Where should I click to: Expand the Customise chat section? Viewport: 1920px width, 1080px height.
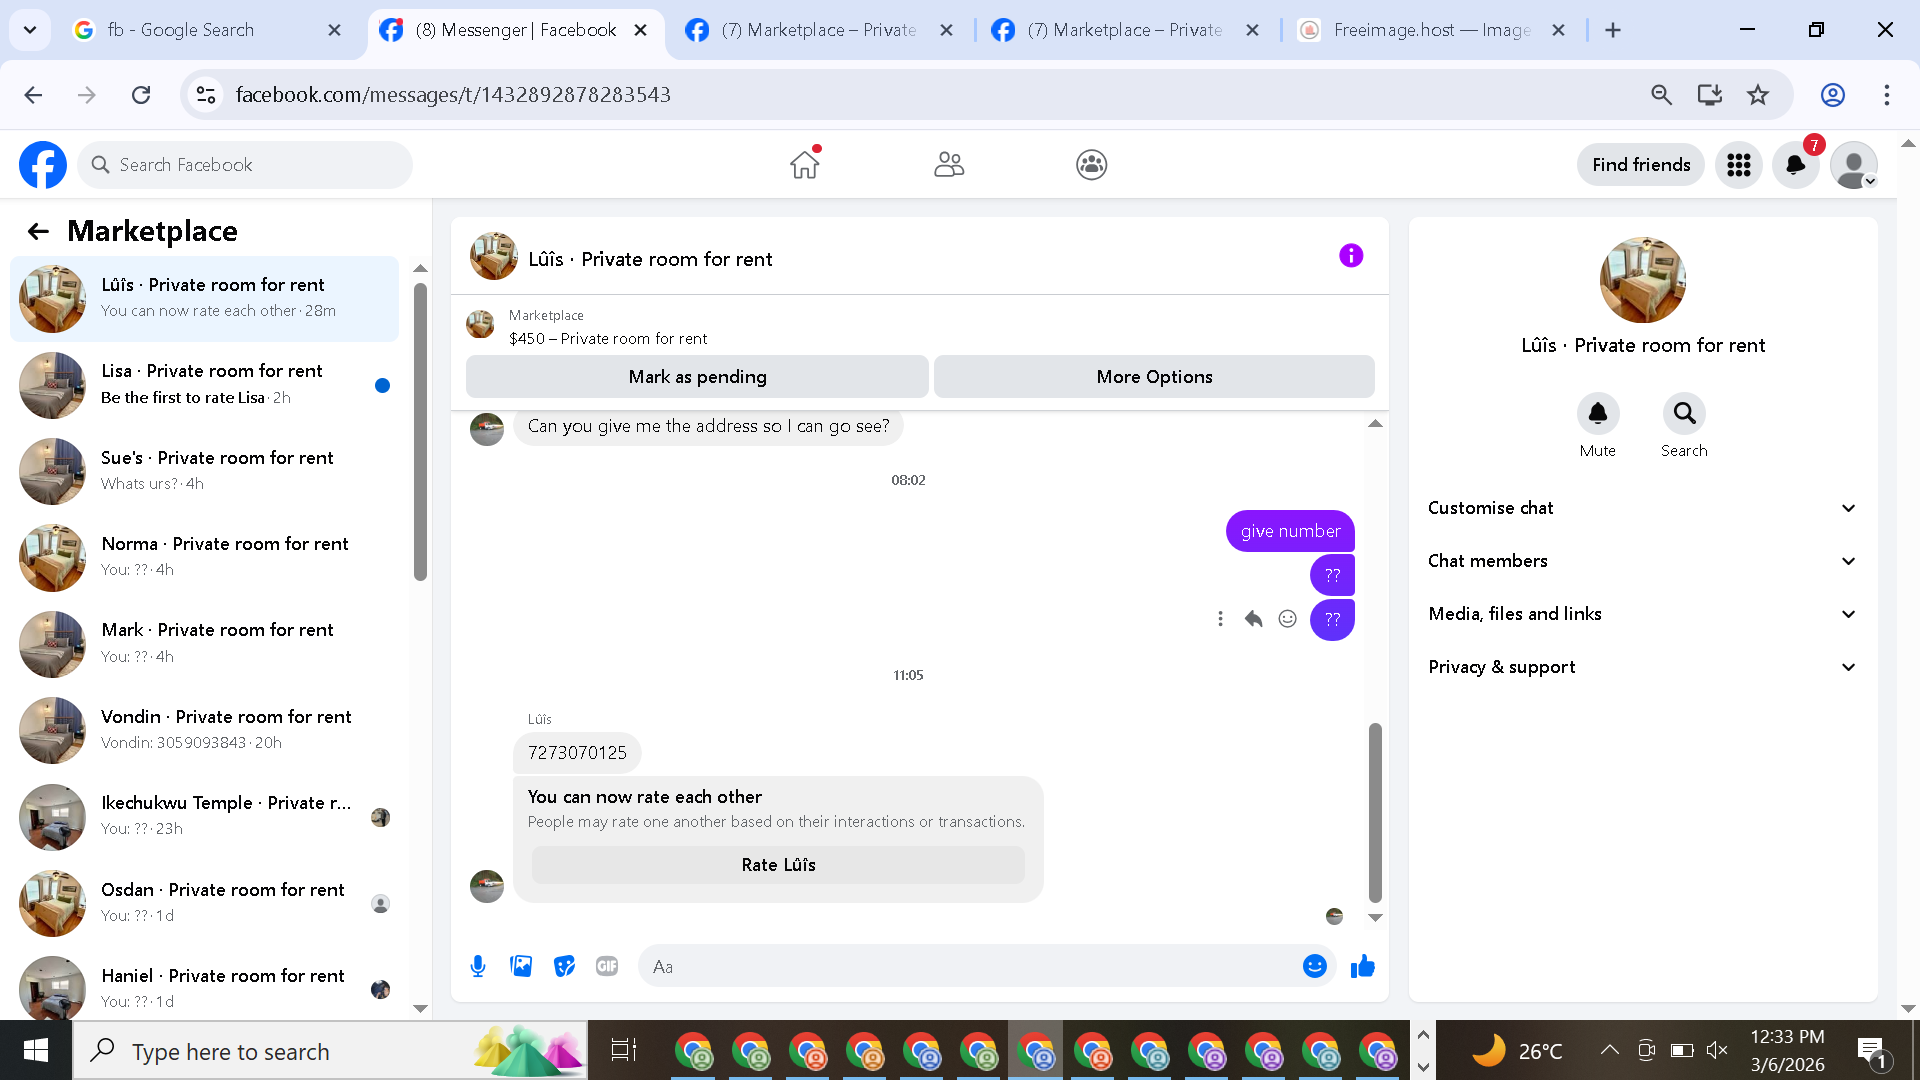coord(1642,508)
